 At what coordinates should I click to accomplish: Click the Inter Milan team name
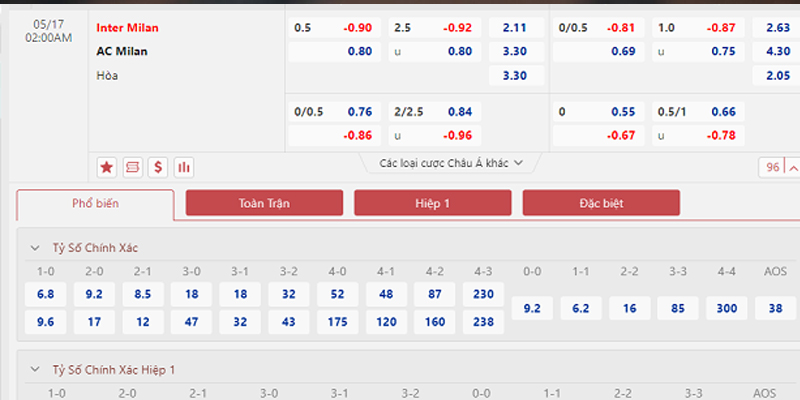coord(128,28)
